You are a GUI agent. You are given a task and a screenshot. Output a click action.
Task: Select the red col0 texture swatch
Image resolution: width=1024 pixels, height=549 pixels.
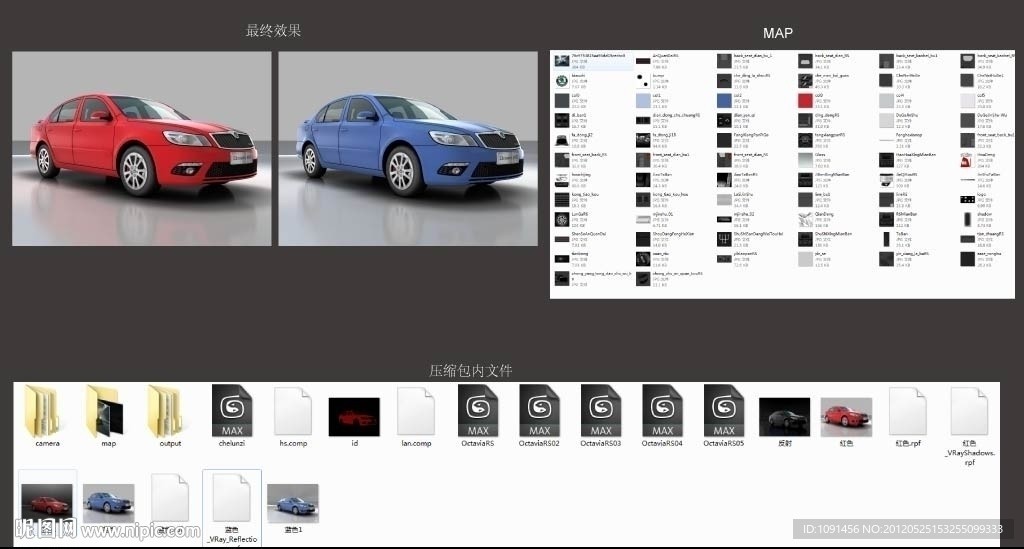pos(804,100)
